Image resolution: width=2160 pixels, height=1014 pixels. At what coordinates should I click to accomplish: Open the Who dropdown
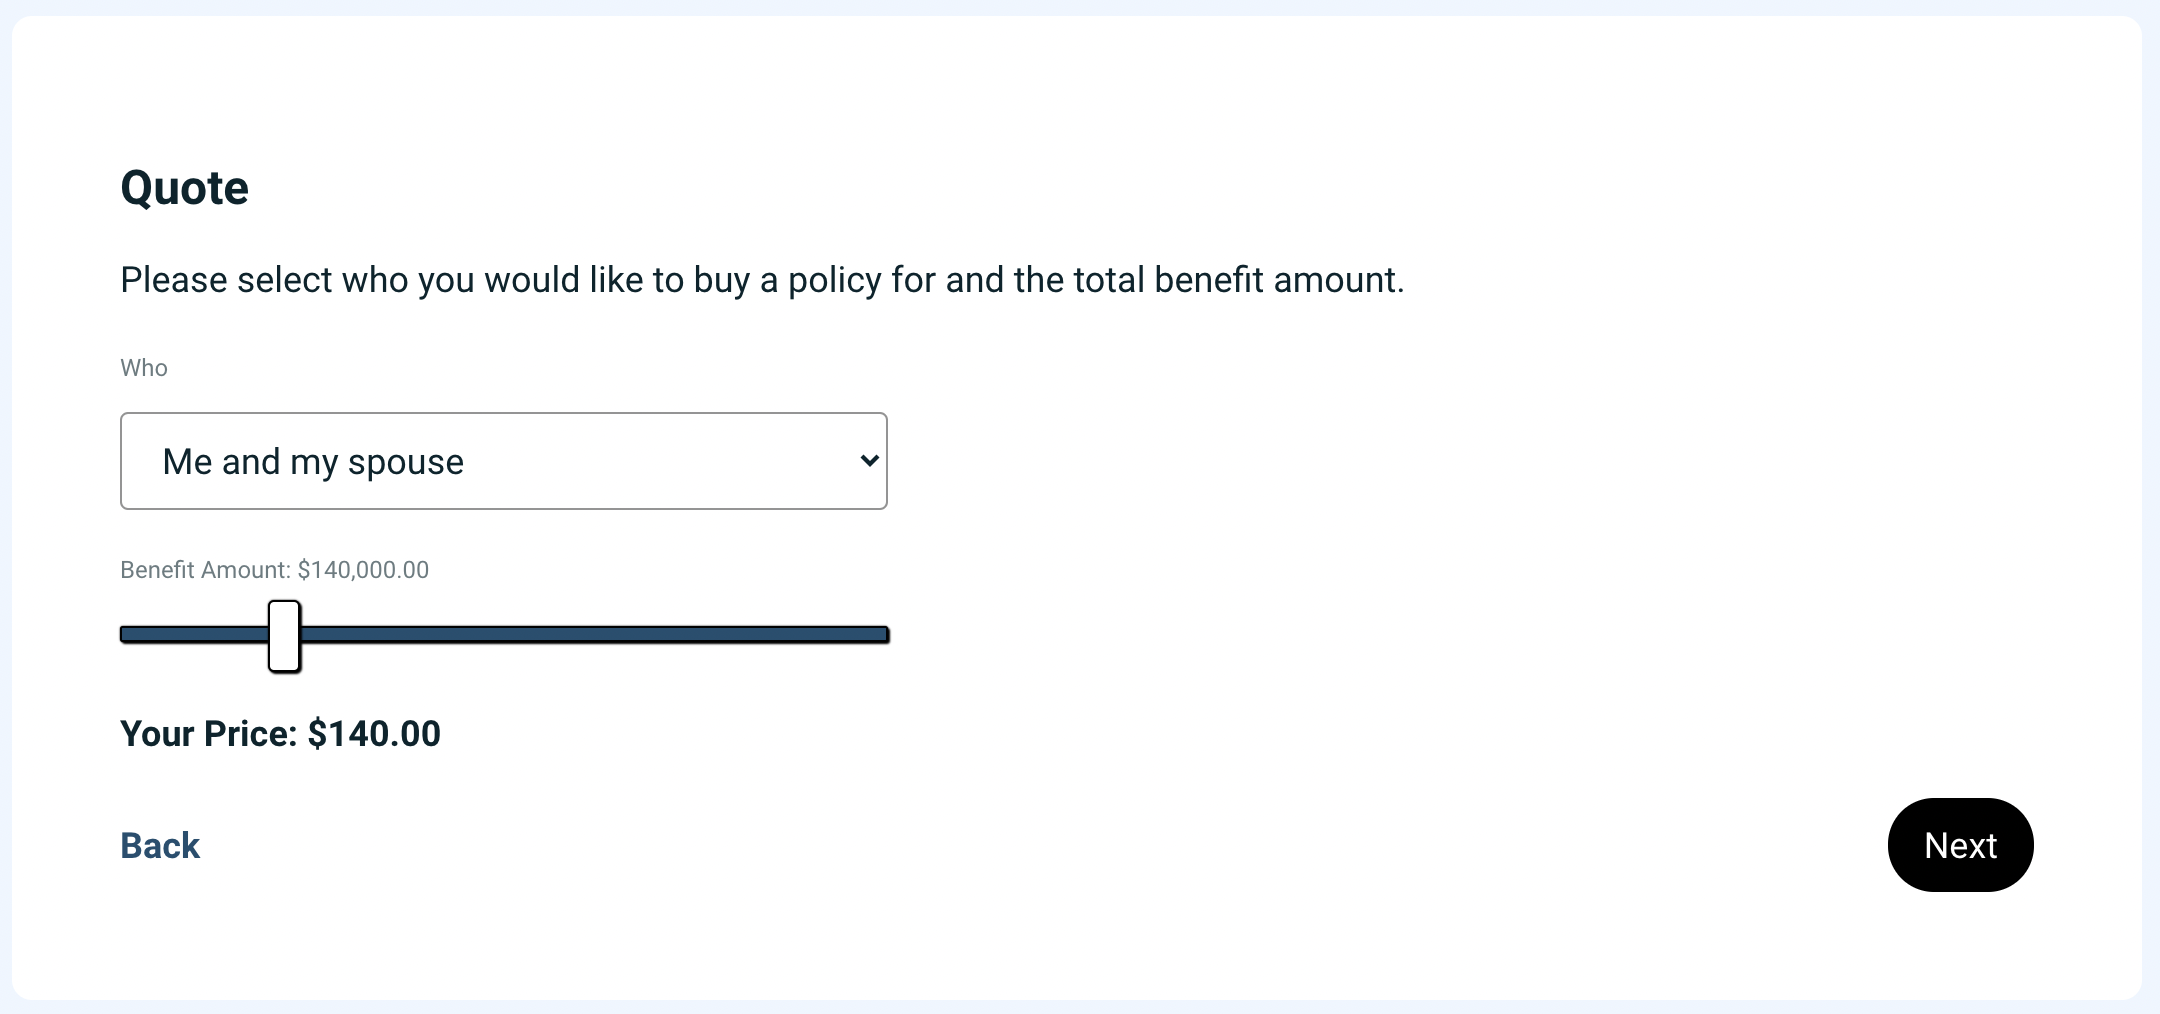tap(503, 461)
